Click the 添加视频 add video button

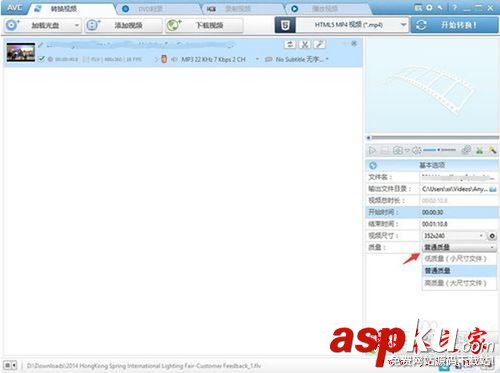click(x=123, y=25)
